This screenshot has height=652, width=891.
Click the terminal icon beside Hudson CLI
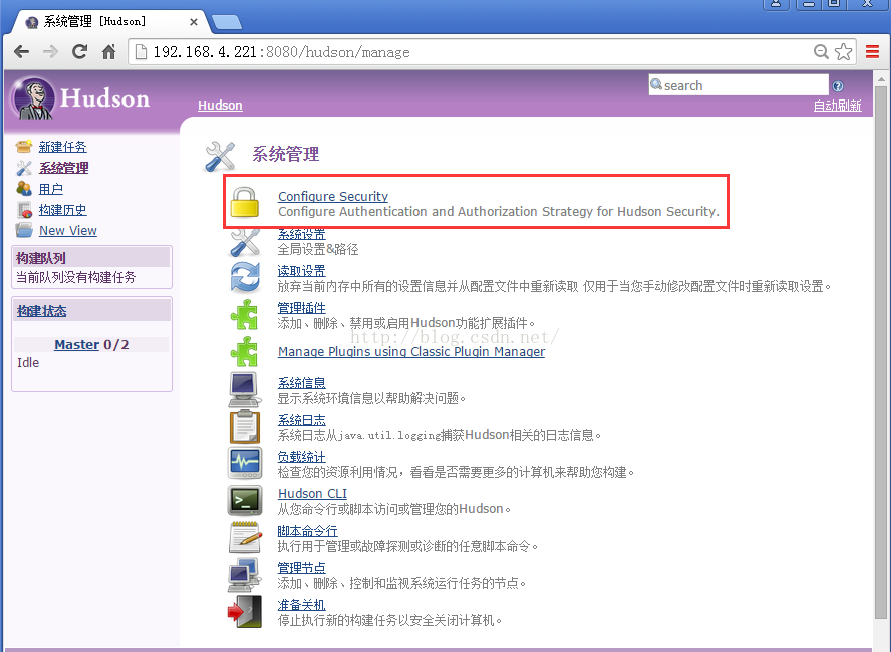coord(245,501)
